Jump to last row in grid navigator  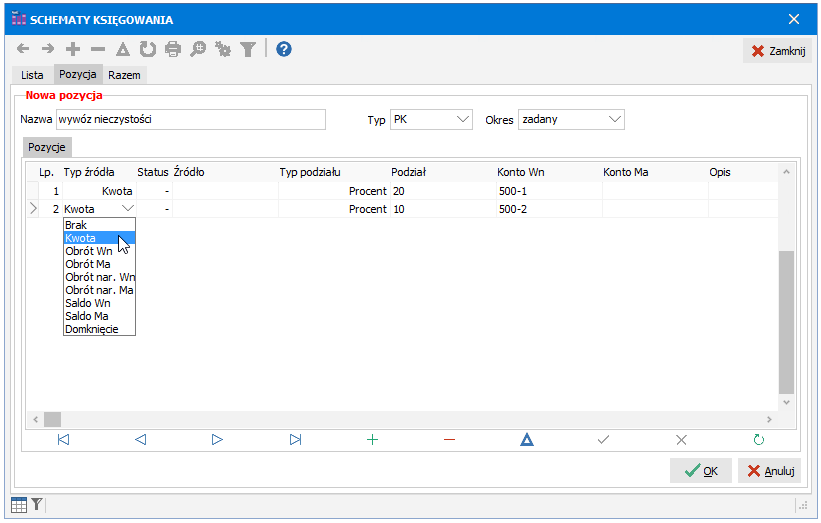click(x=295, y=440)
